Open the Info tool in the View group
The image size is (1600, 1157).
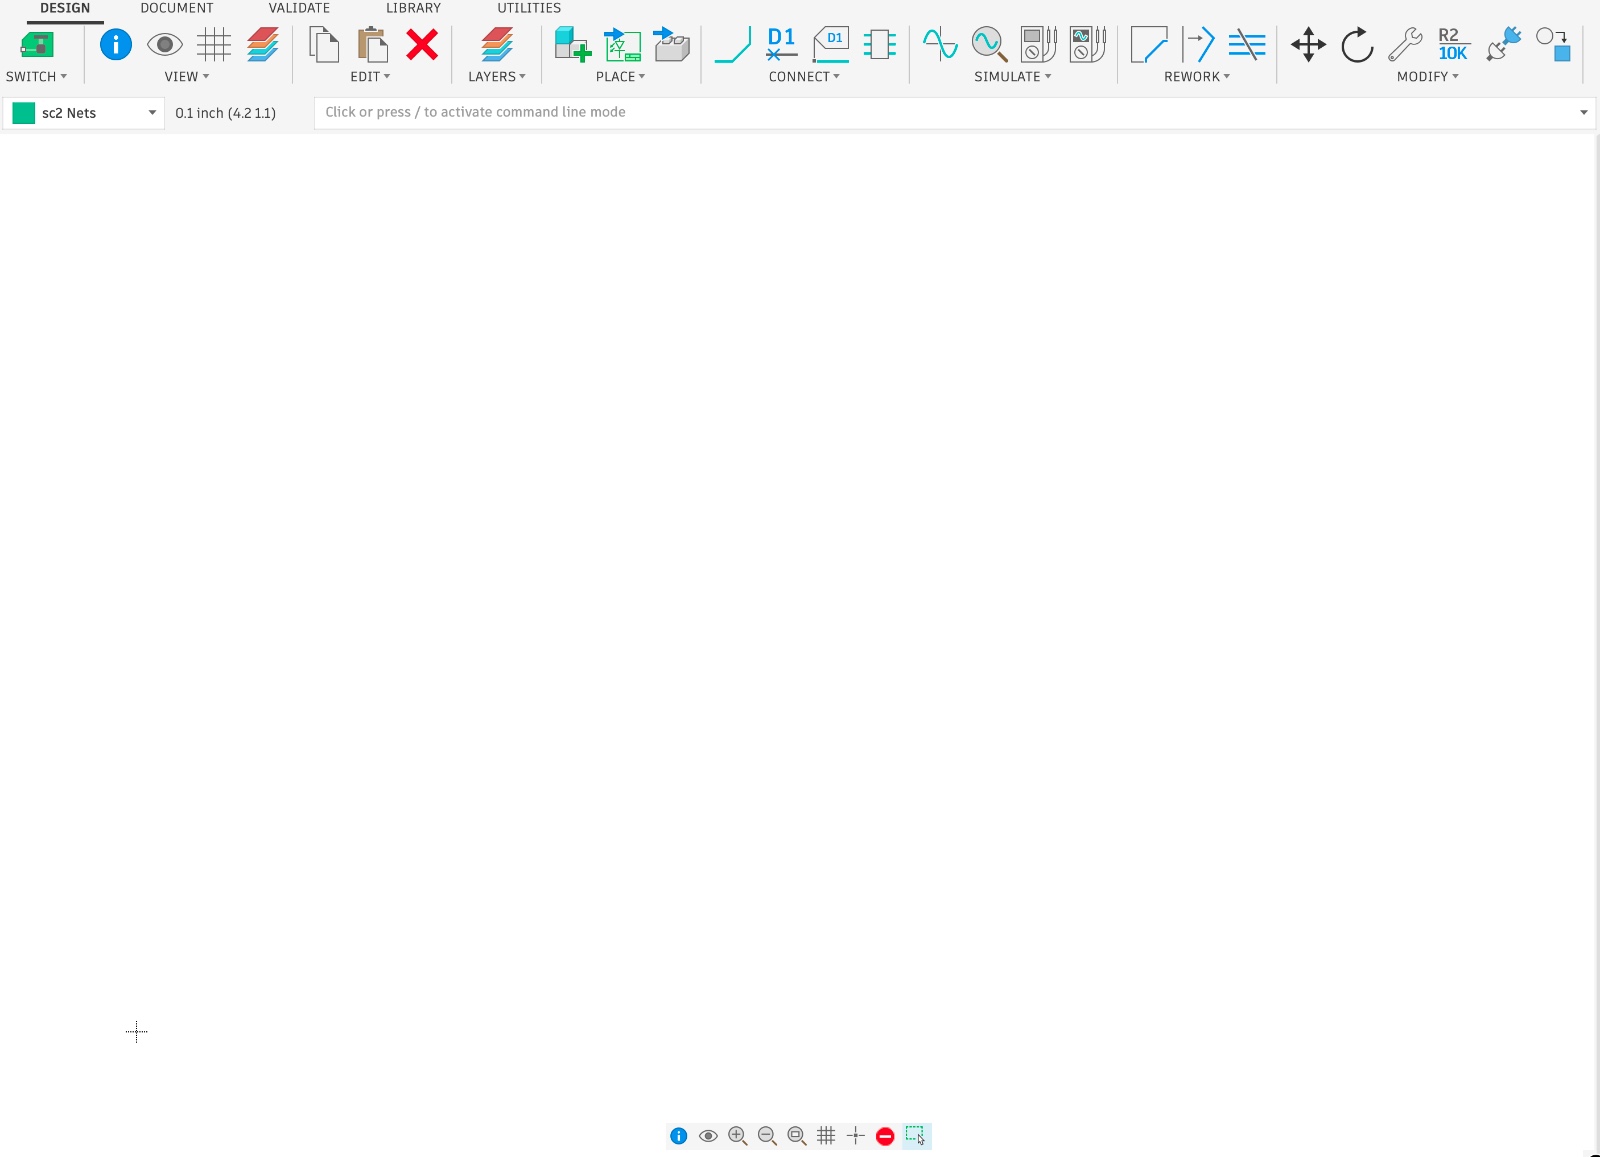pyautogui.click(x=116, y=44)
